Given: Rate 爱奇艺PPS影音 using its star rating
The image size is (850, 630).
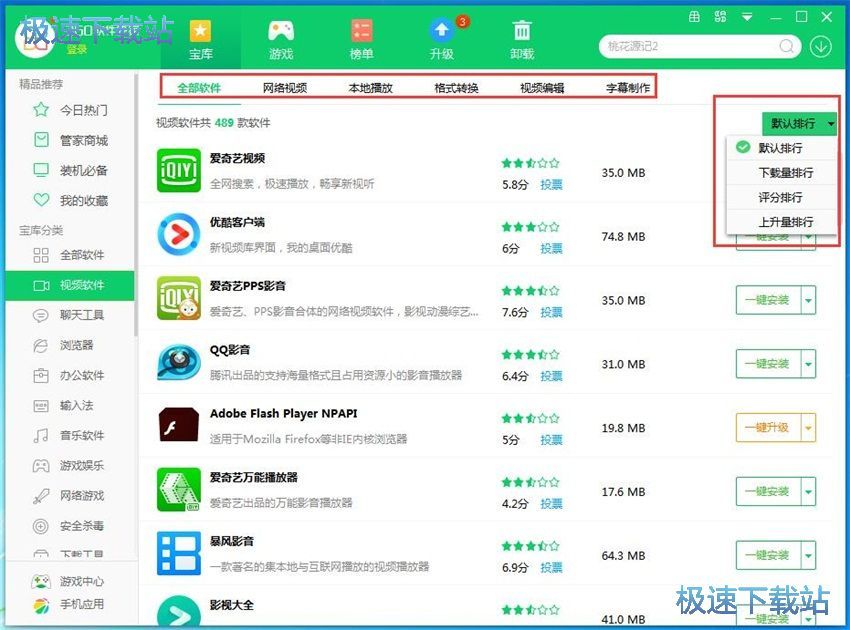Looking at the screenshot, I should click(530, 291).
